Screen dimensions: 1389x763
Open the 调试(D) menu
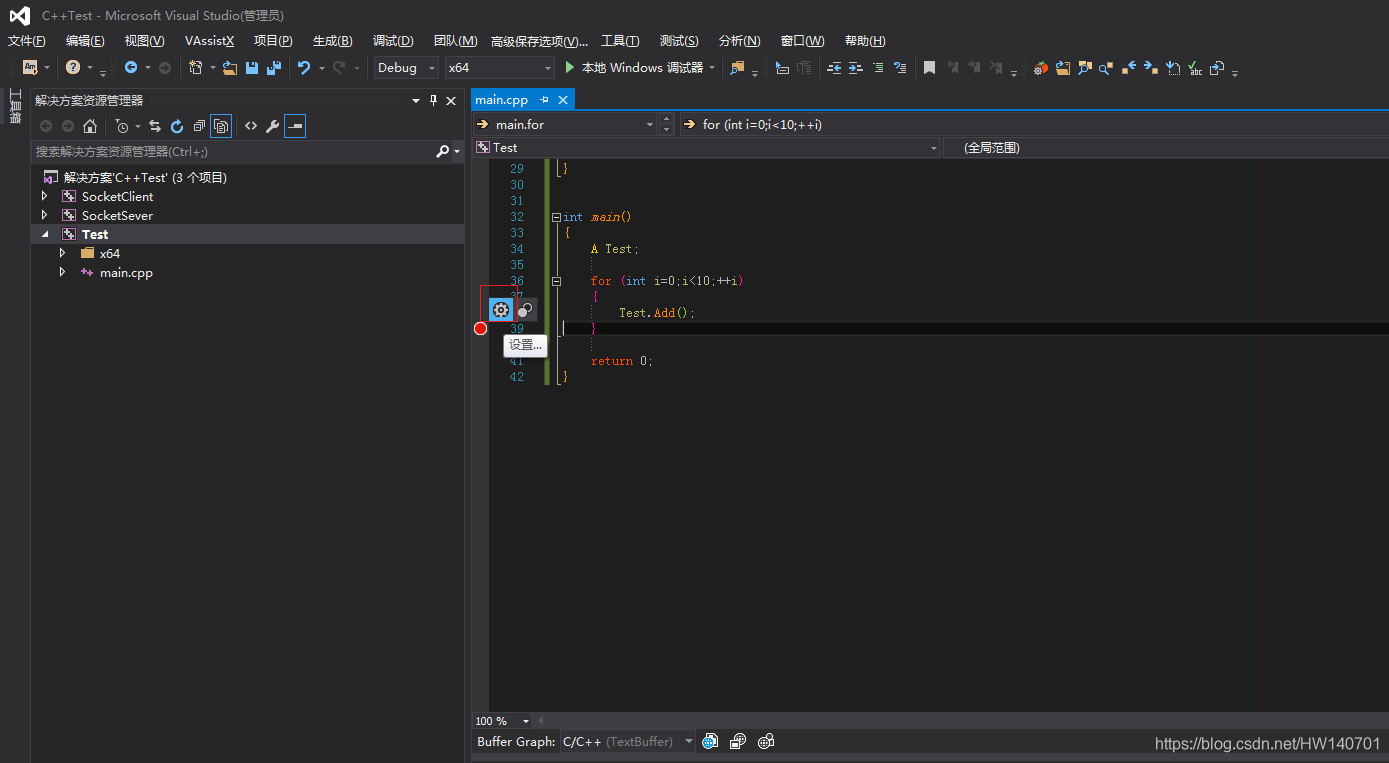(393, 41)
